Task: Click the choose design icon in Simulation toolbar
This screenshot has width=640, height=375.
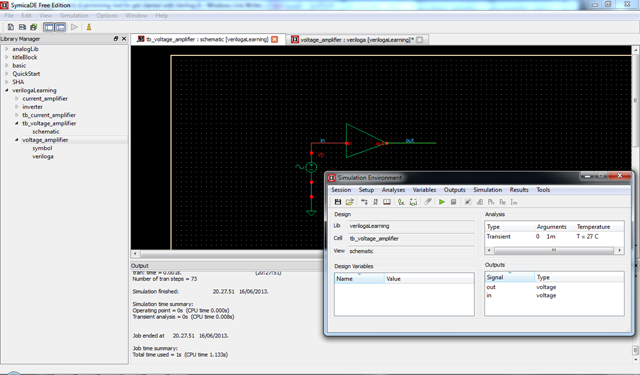Action: pos(364,202)
